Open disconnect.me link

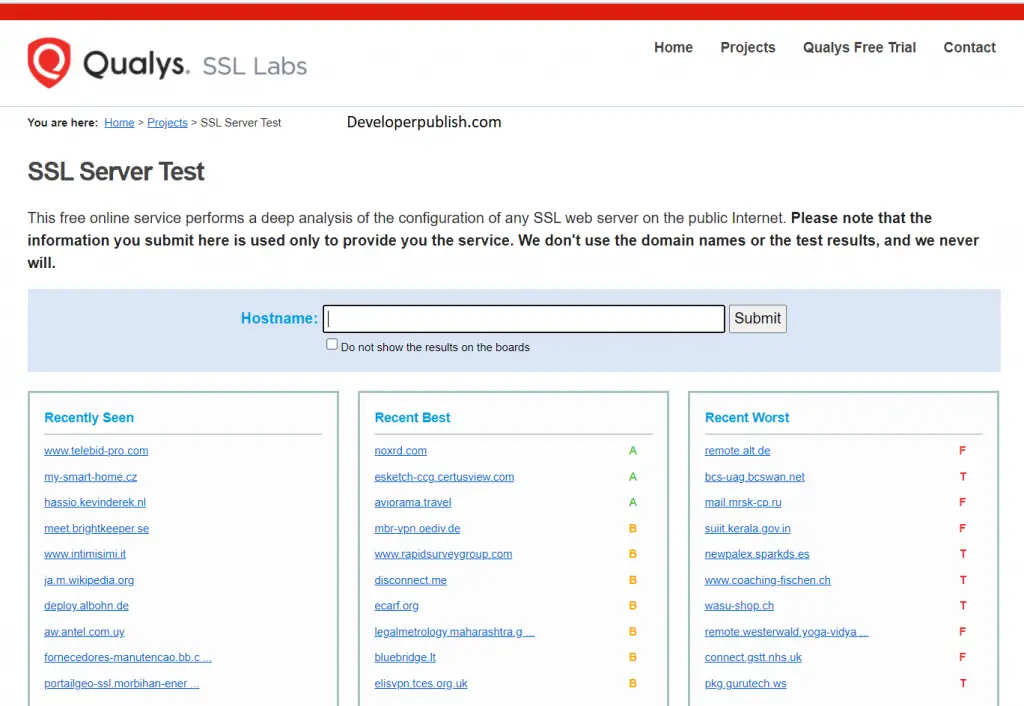(x=411, y=580)
